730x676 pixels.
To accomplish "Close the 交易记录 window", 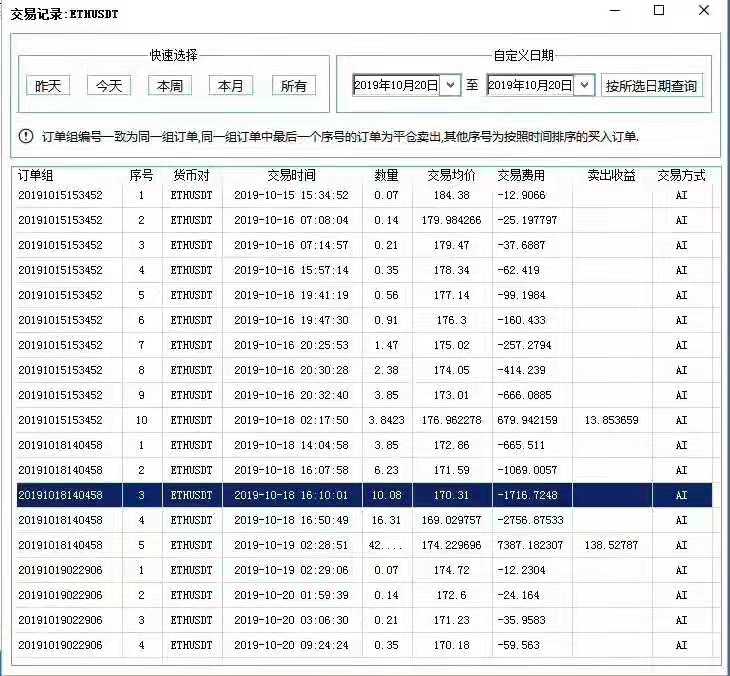I will coord(704,10).
